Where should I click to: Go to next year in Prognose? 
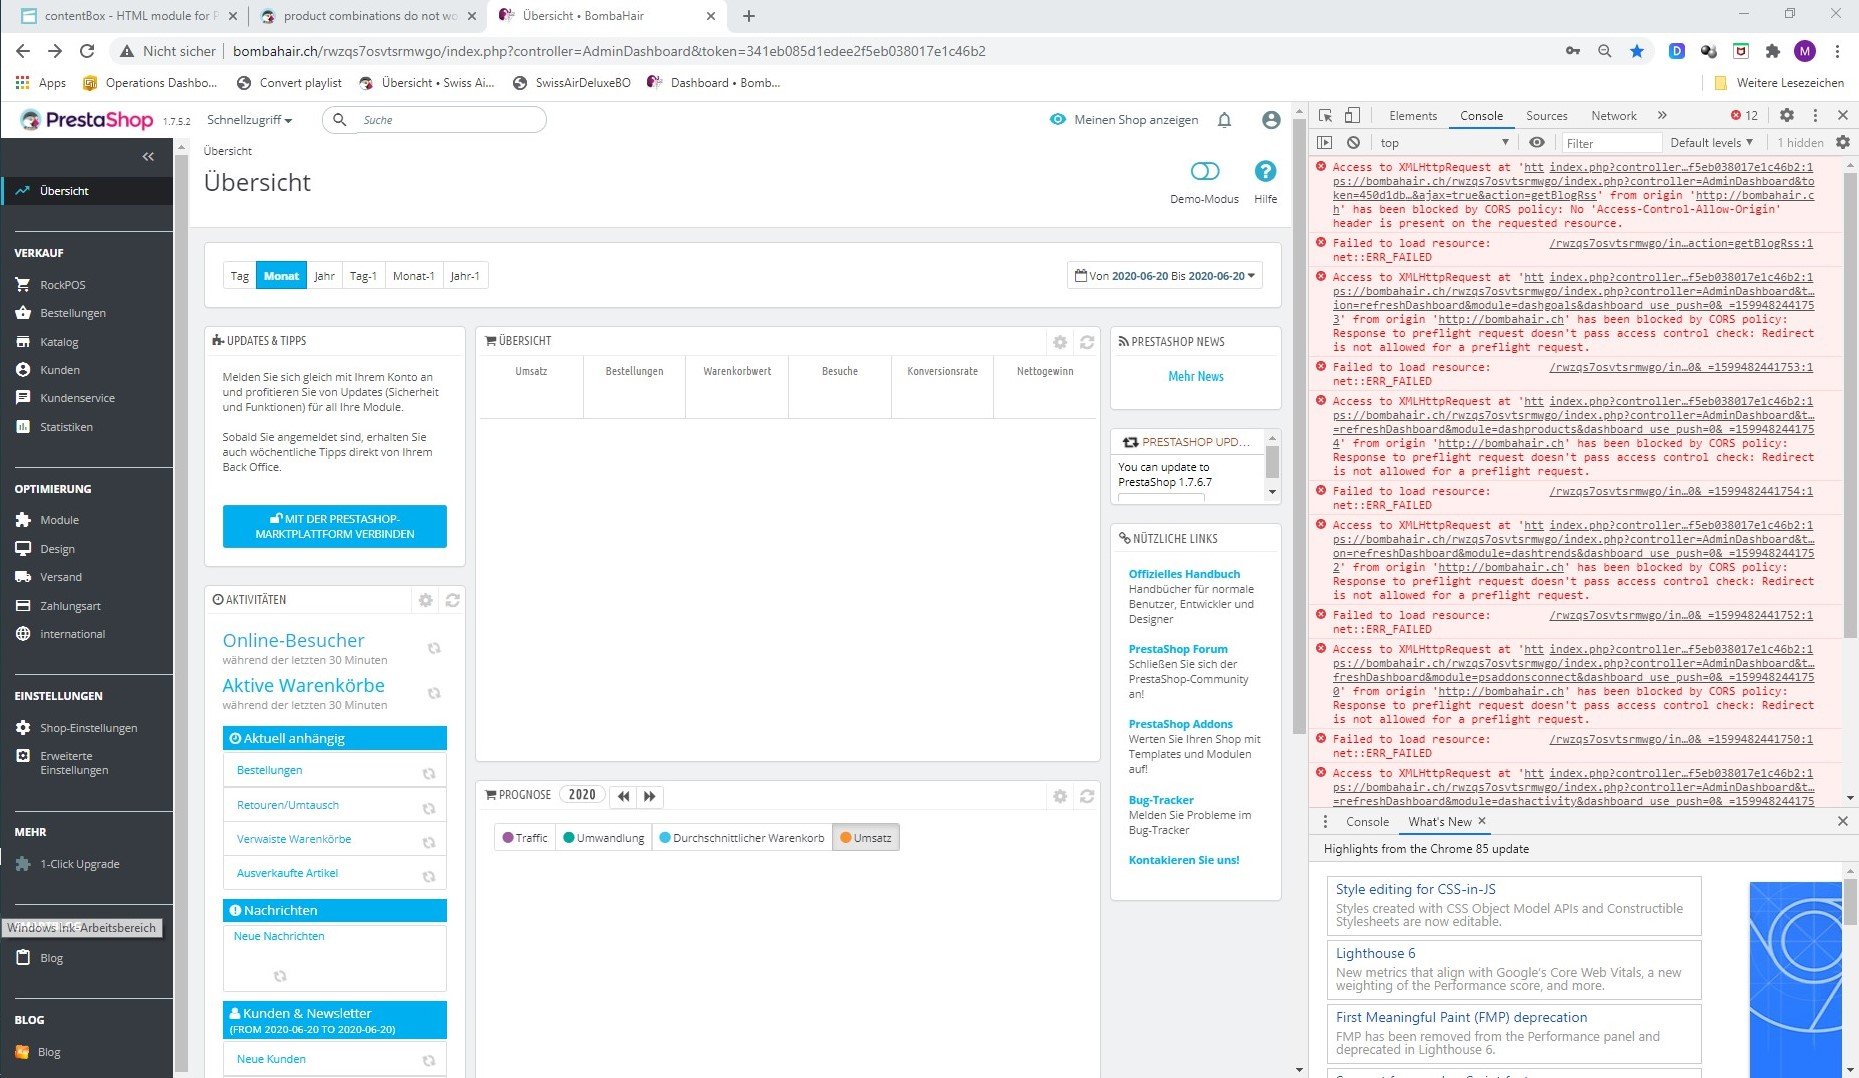[650, 796]
